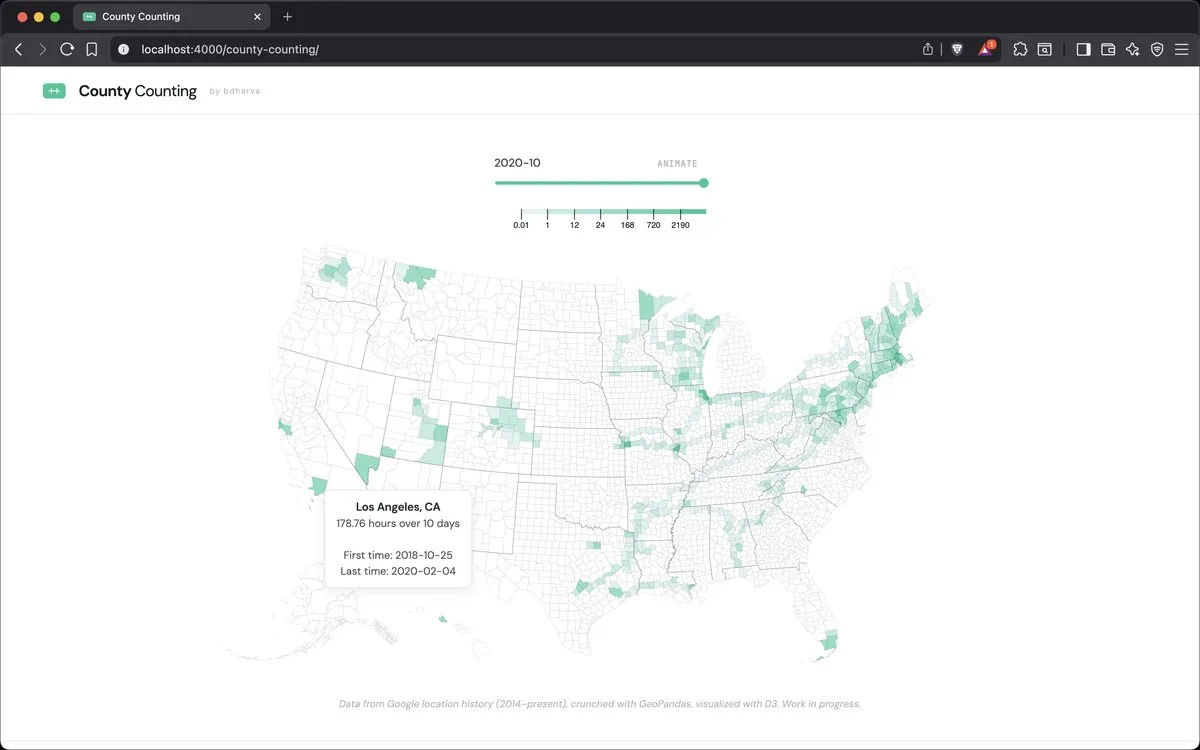Reload the current page
The image size is (1200, 750).
[x=67, y=49]
